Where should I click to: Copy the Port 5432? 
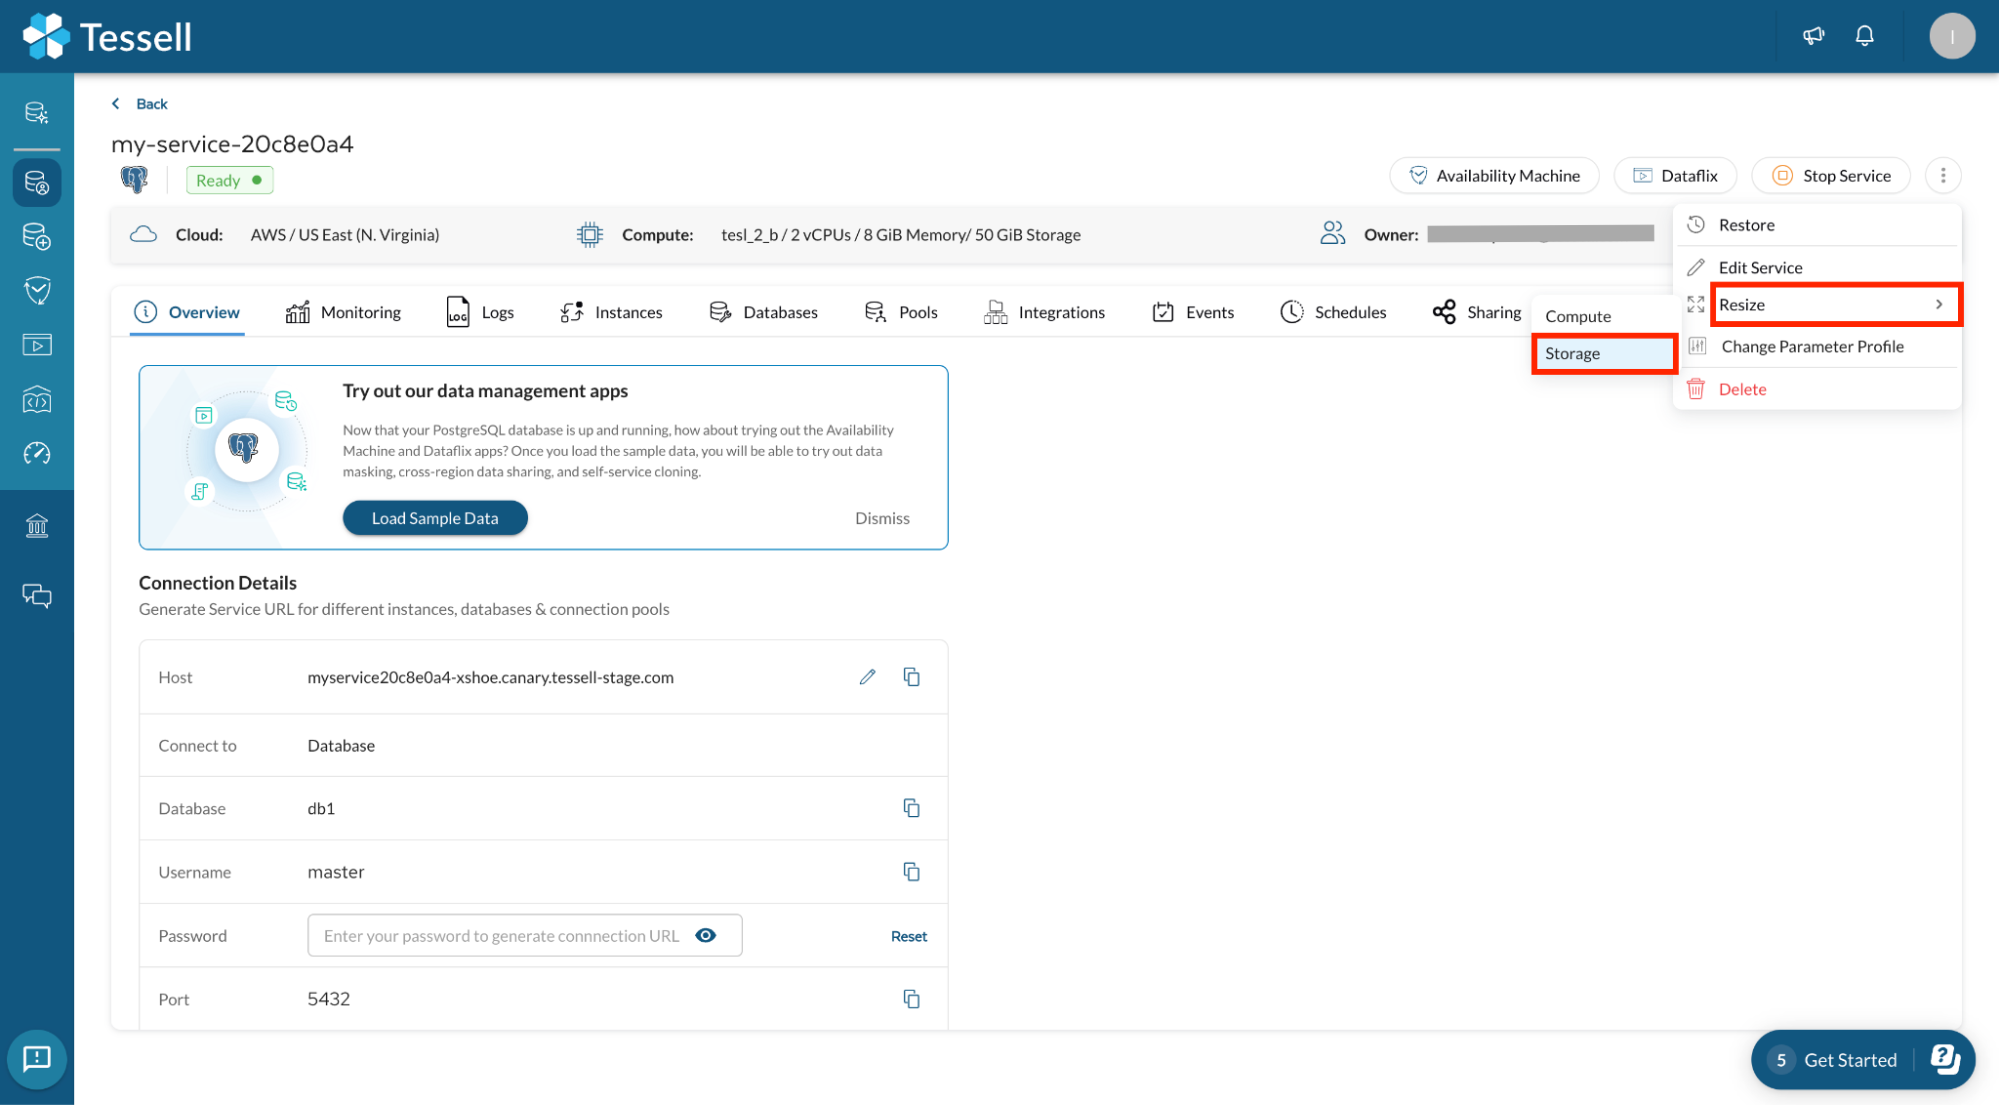tap(911, 999)
